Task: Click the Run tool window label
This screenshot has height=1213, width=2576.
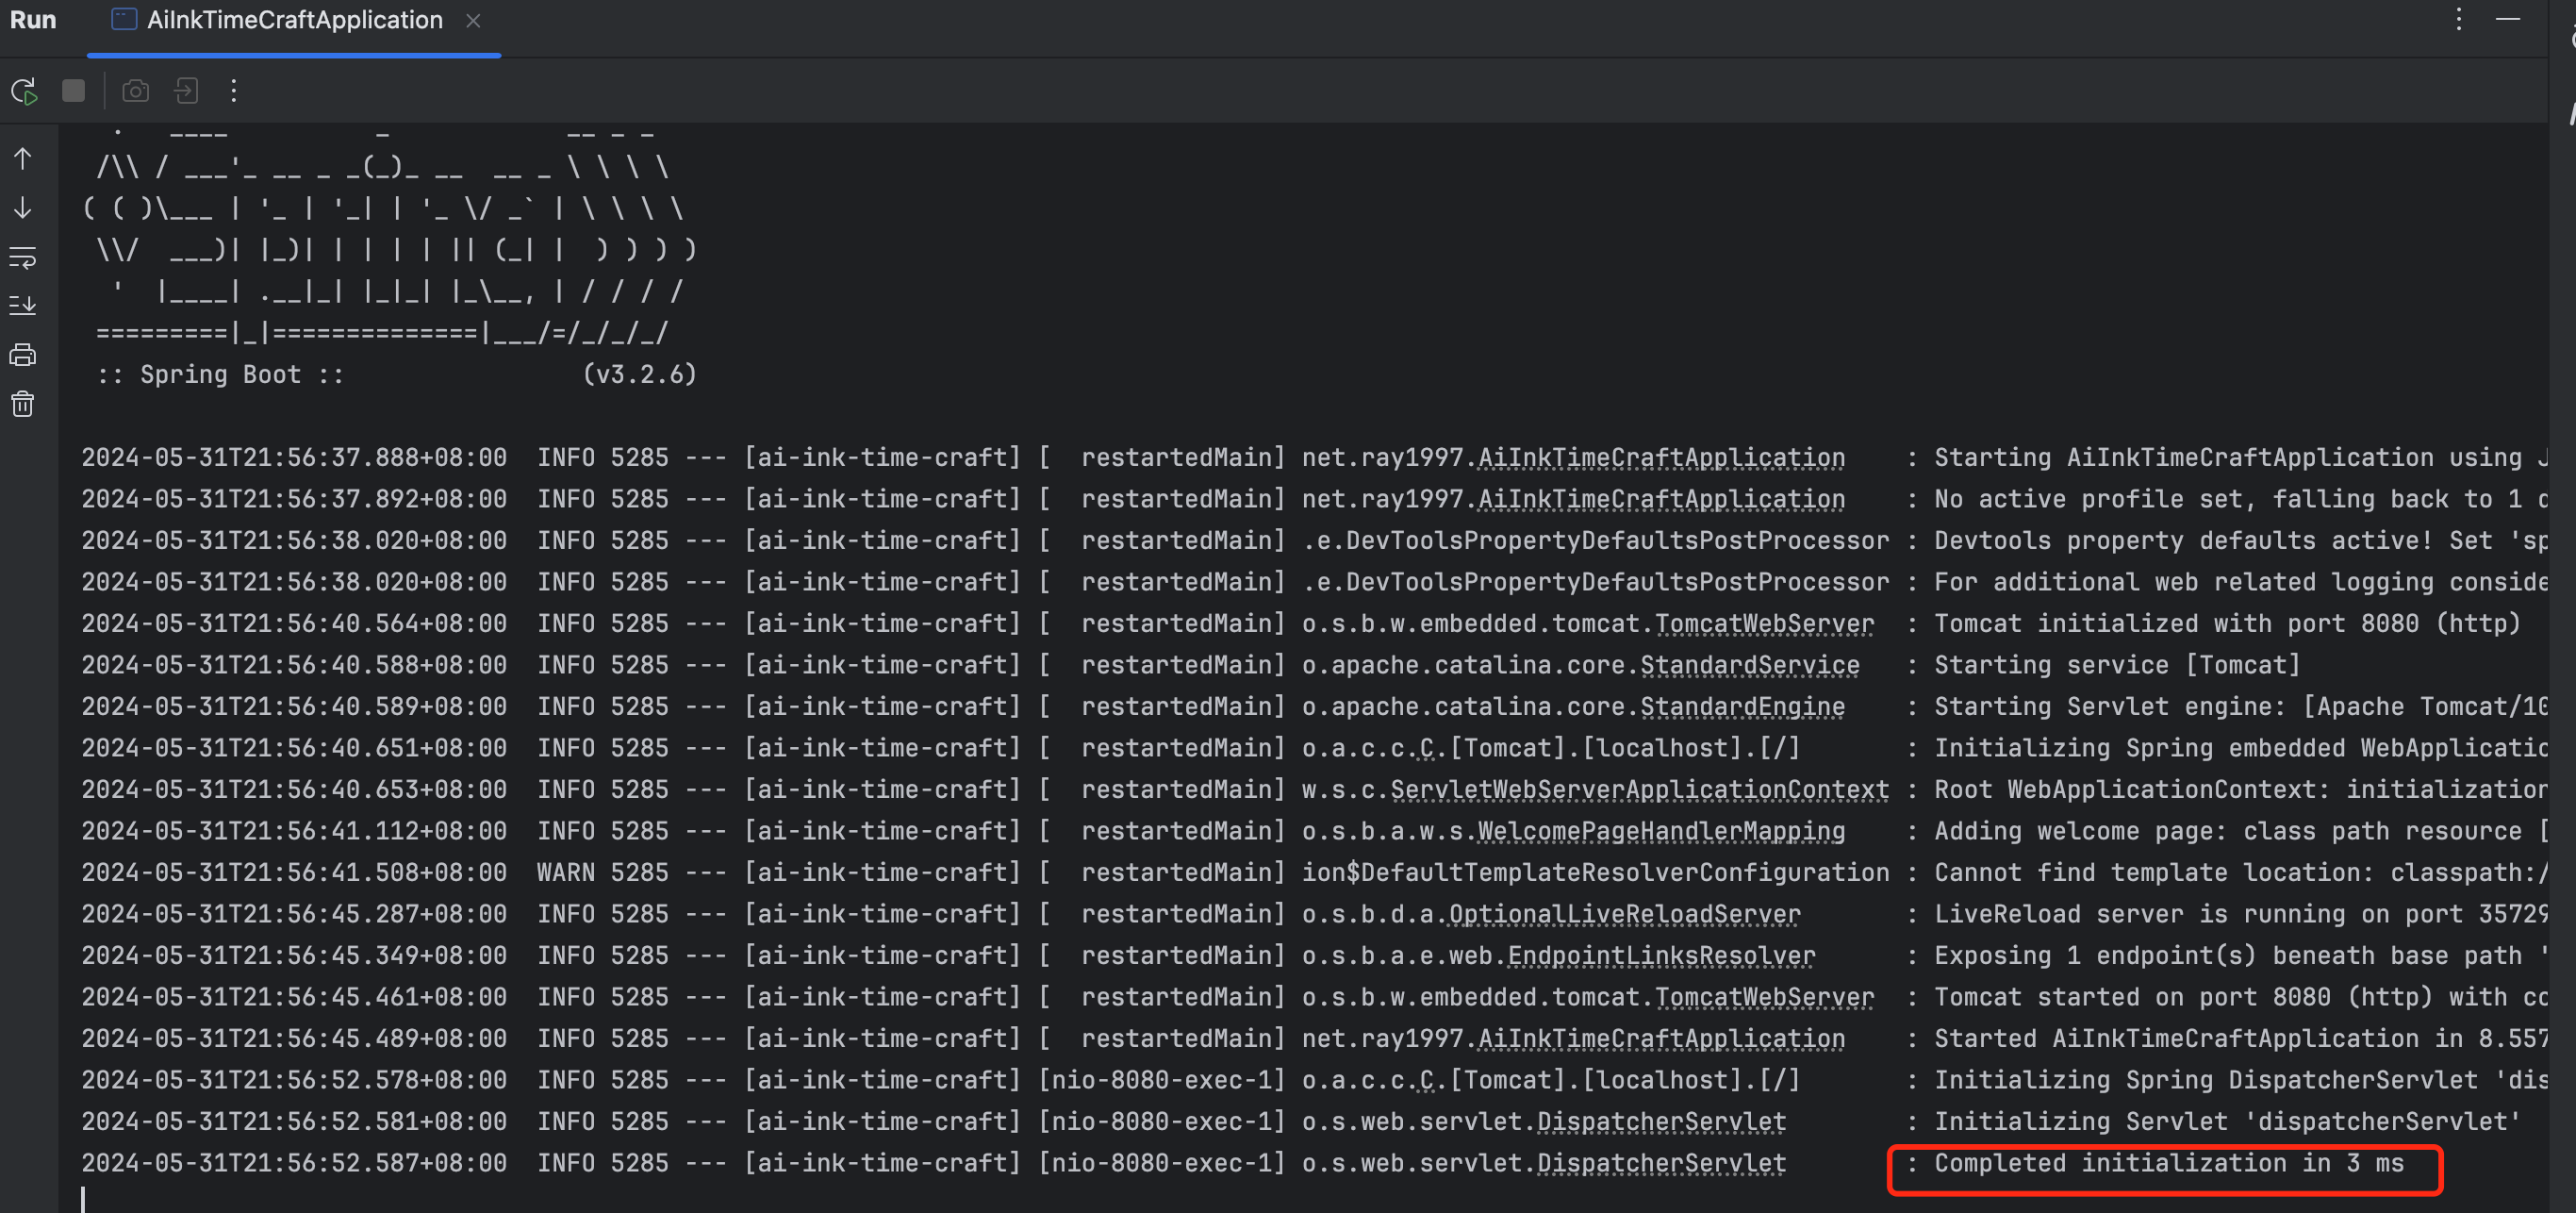Action: click(33, 20)
